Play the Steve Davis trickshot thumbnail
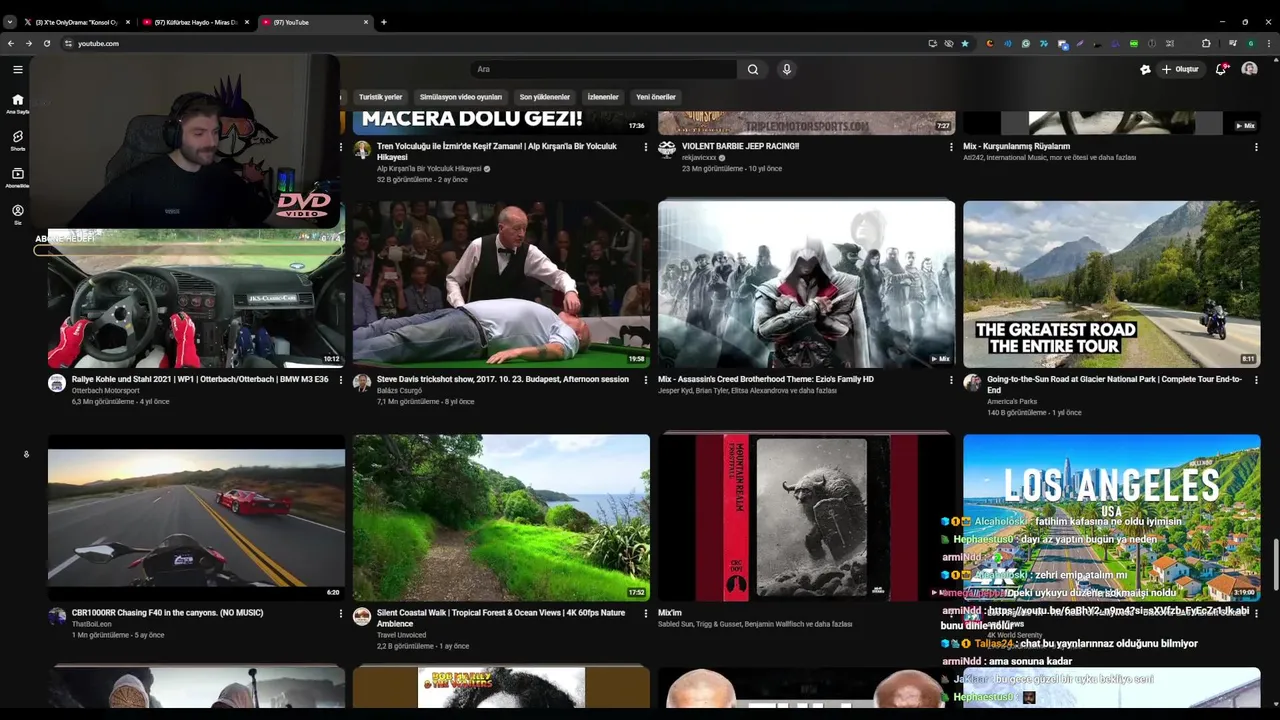 [501, 284]
